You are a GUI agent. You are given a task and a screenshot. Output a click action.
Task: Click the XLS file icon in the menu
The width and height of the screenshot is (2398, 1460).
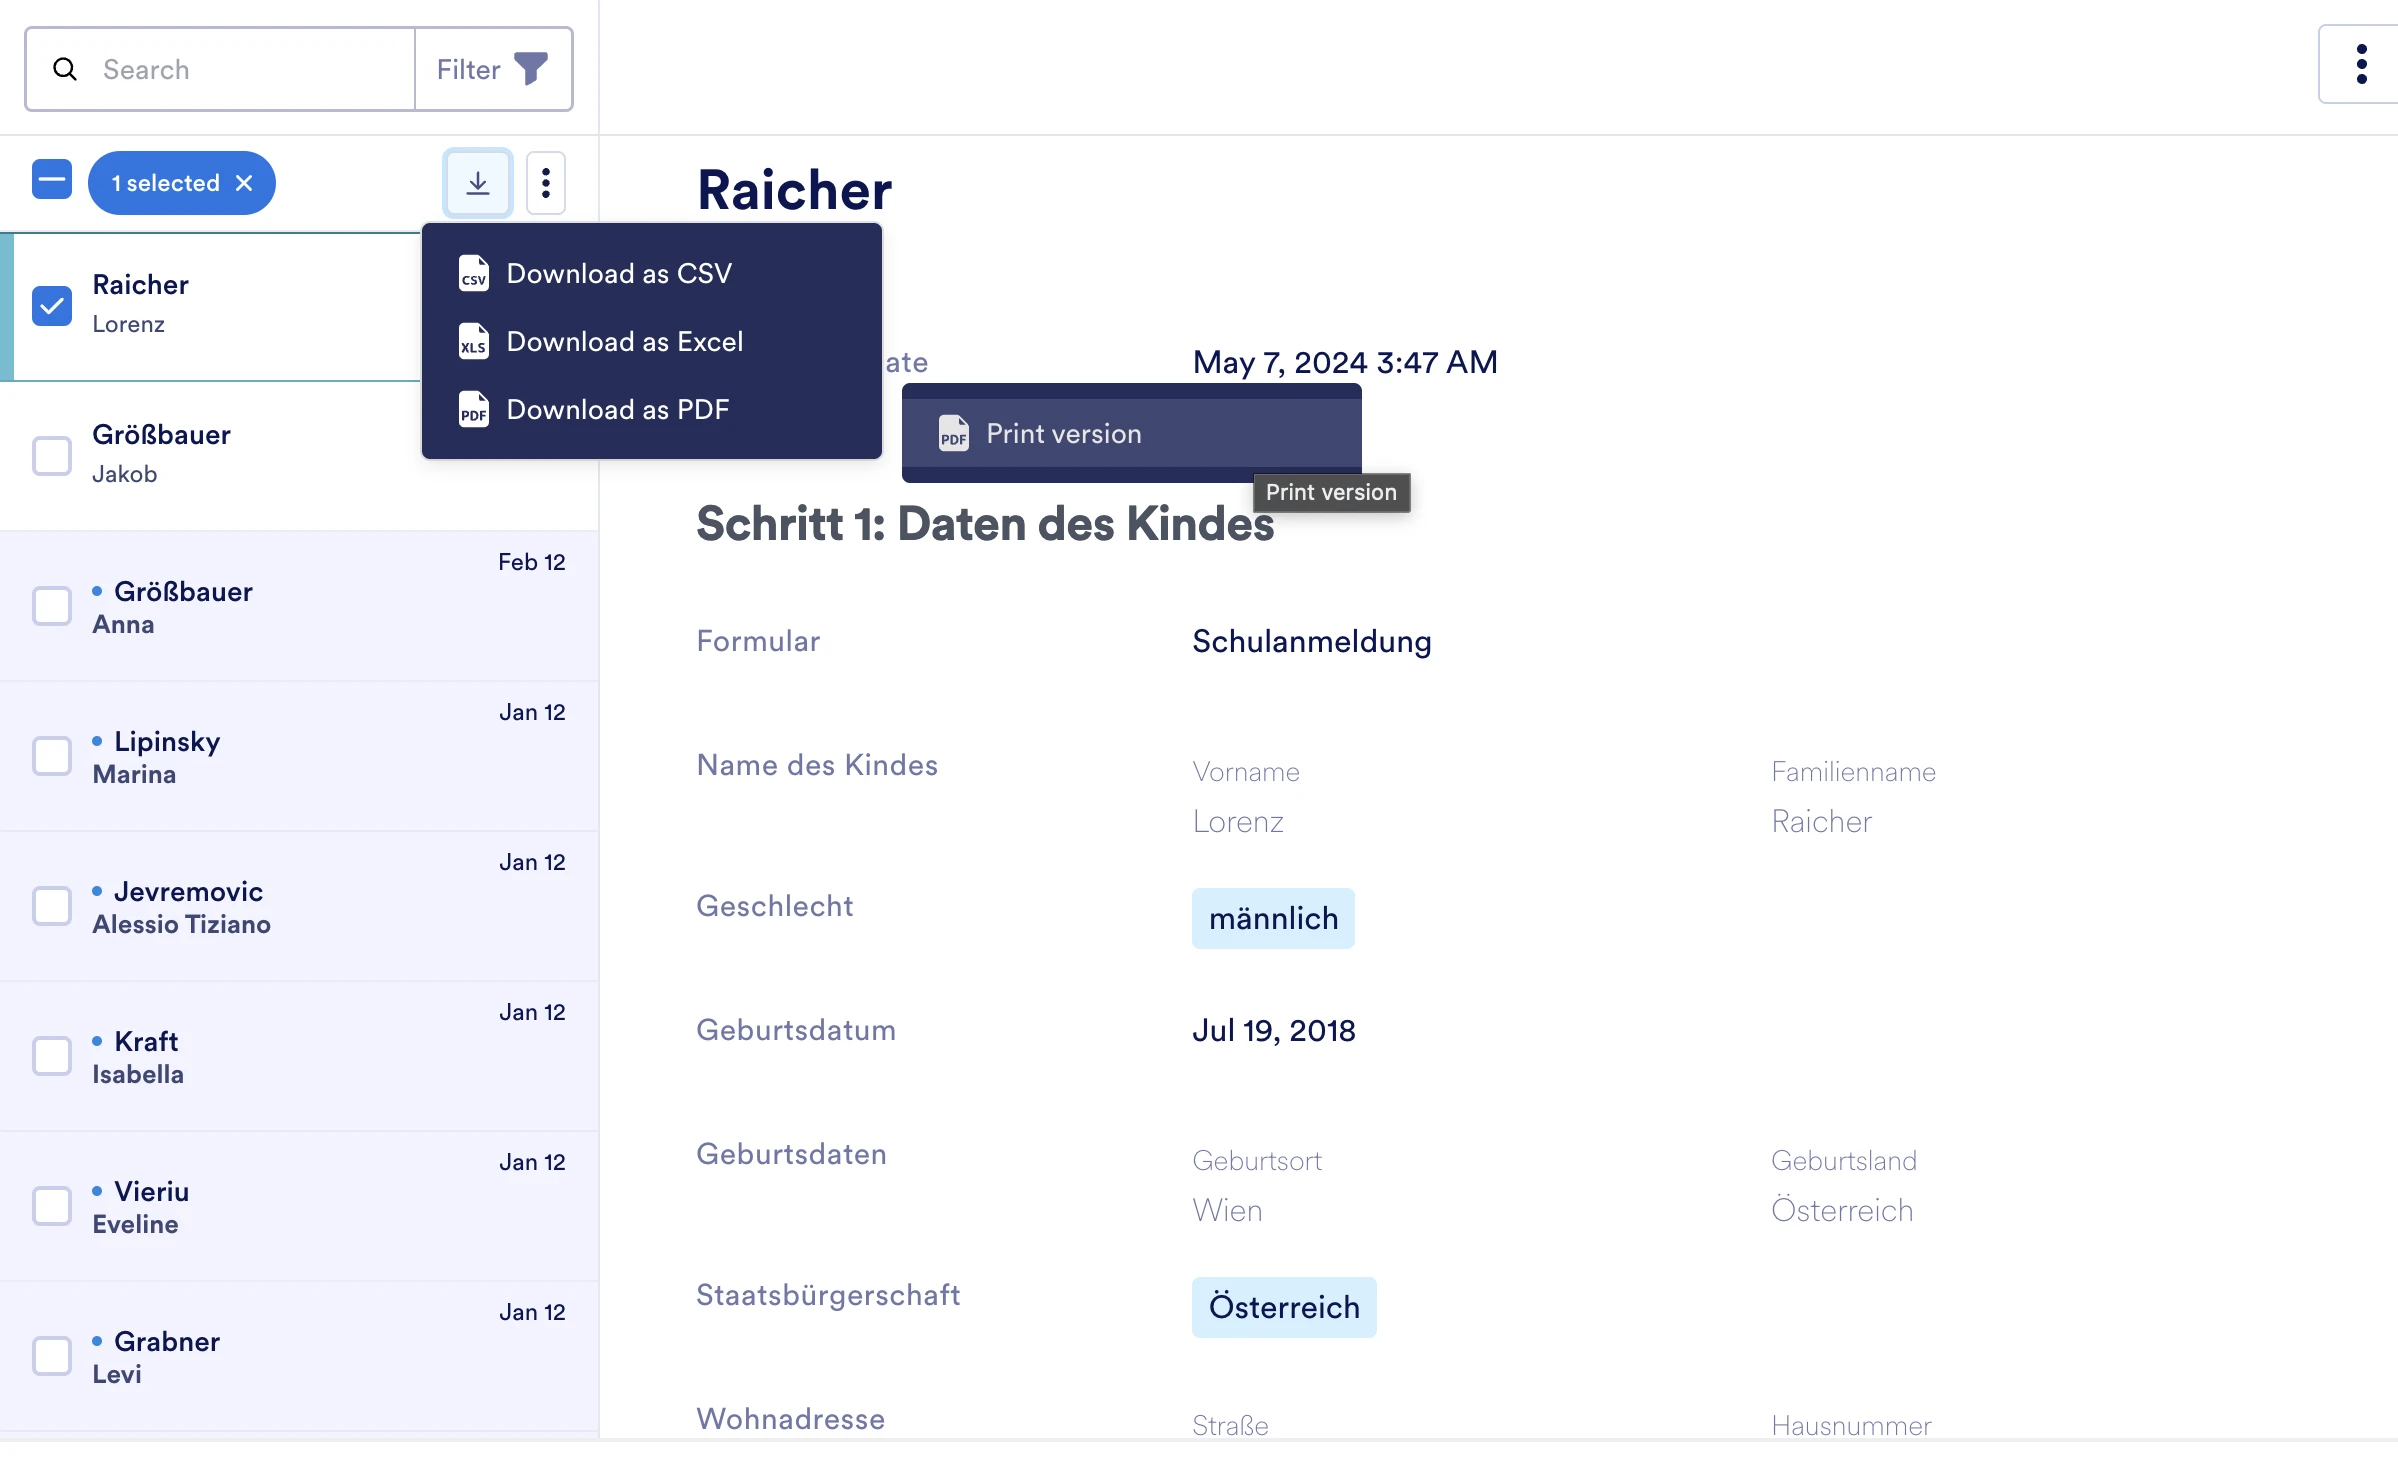(473, 342)
